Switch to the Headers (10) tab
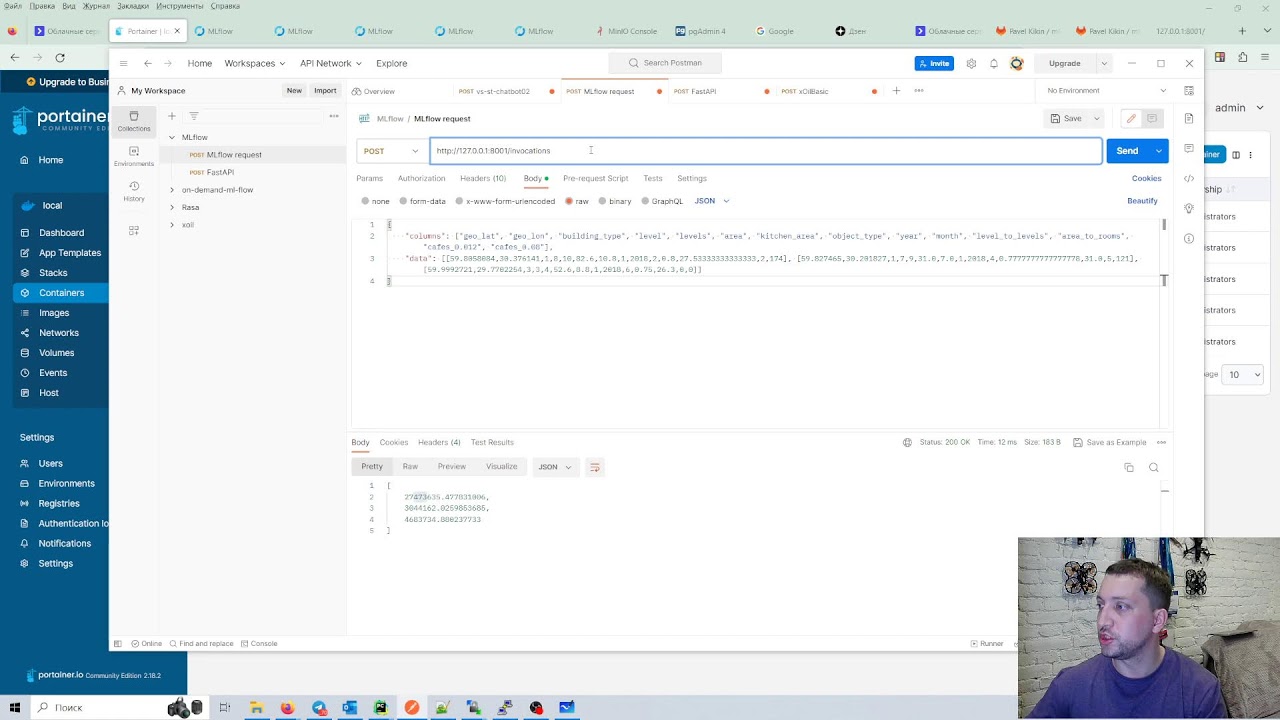 pyautogui.click(x=483, y=178)
